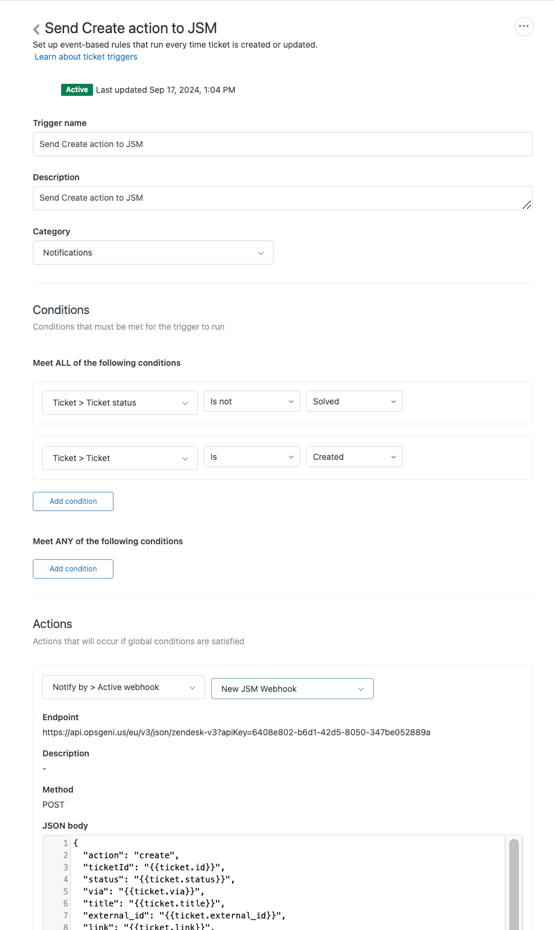Click JSON line with ticket.title placeholder

(154, 903)
